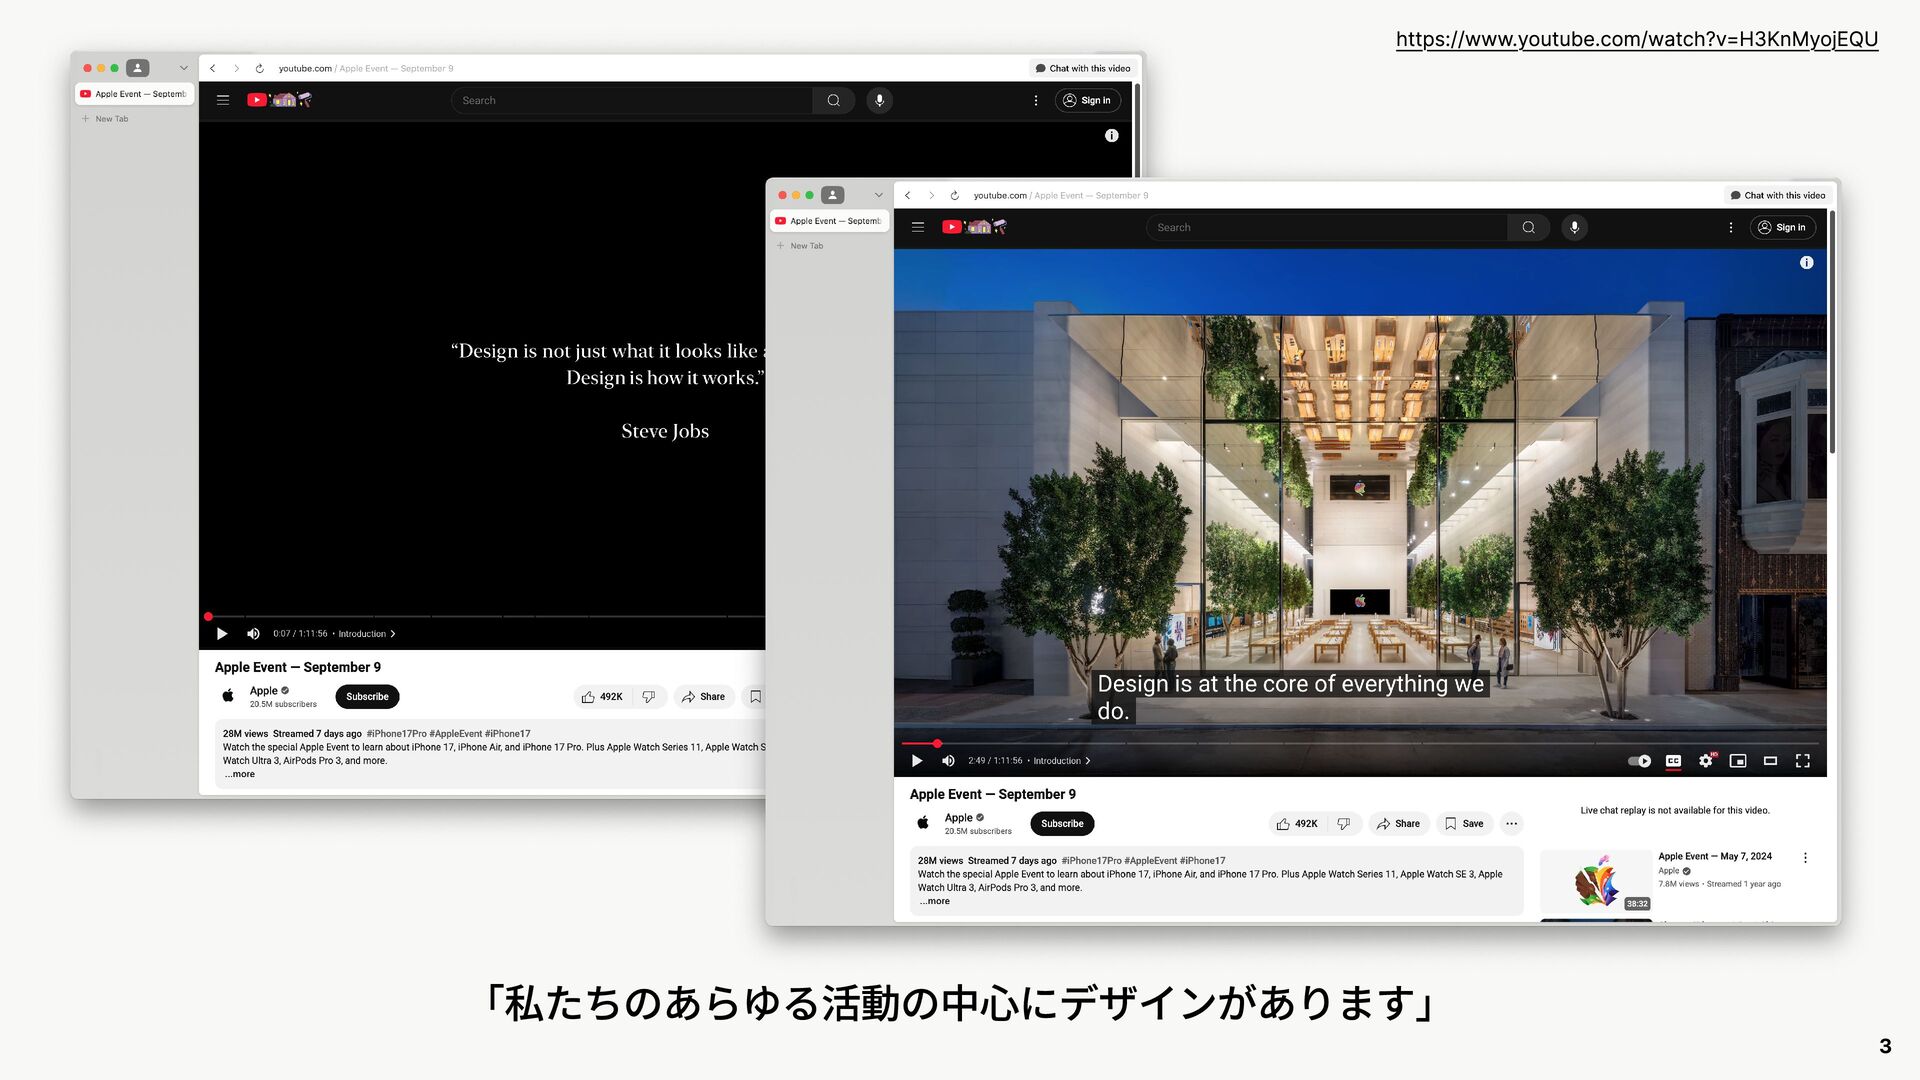Switch to theater mode in front player
Screen dimensions: 1920x1080
[x=1770, y=761]
